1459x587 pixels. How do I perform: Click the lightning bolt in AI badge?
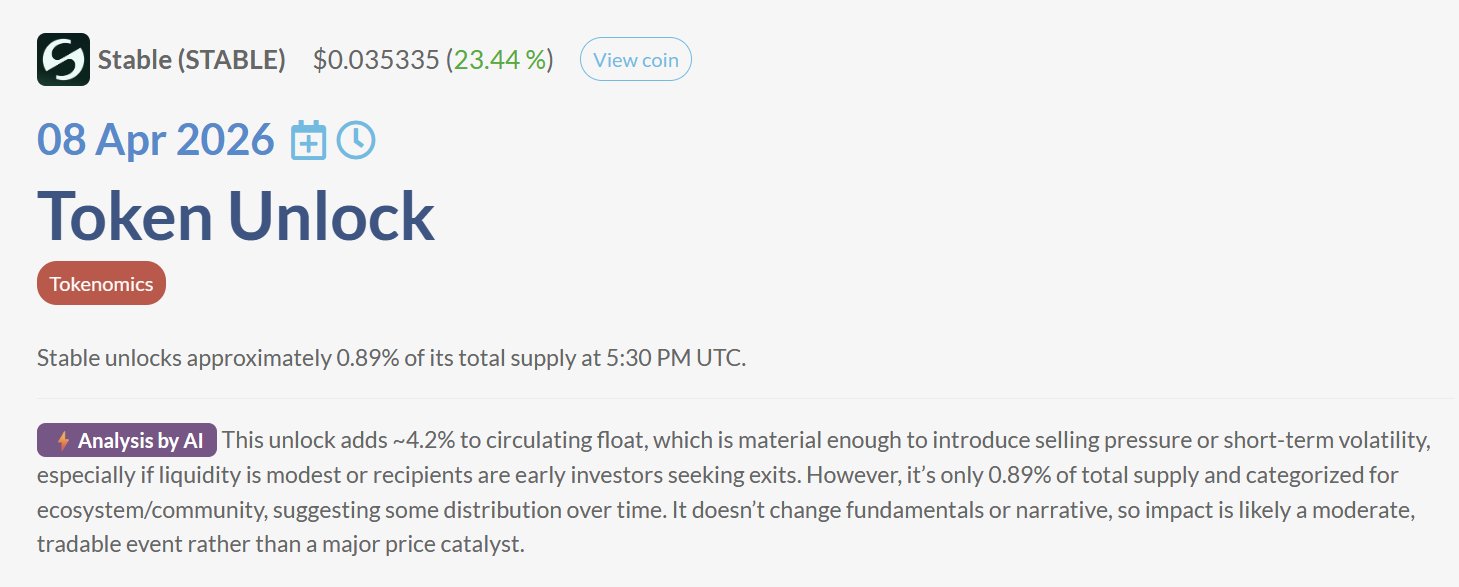63,441
